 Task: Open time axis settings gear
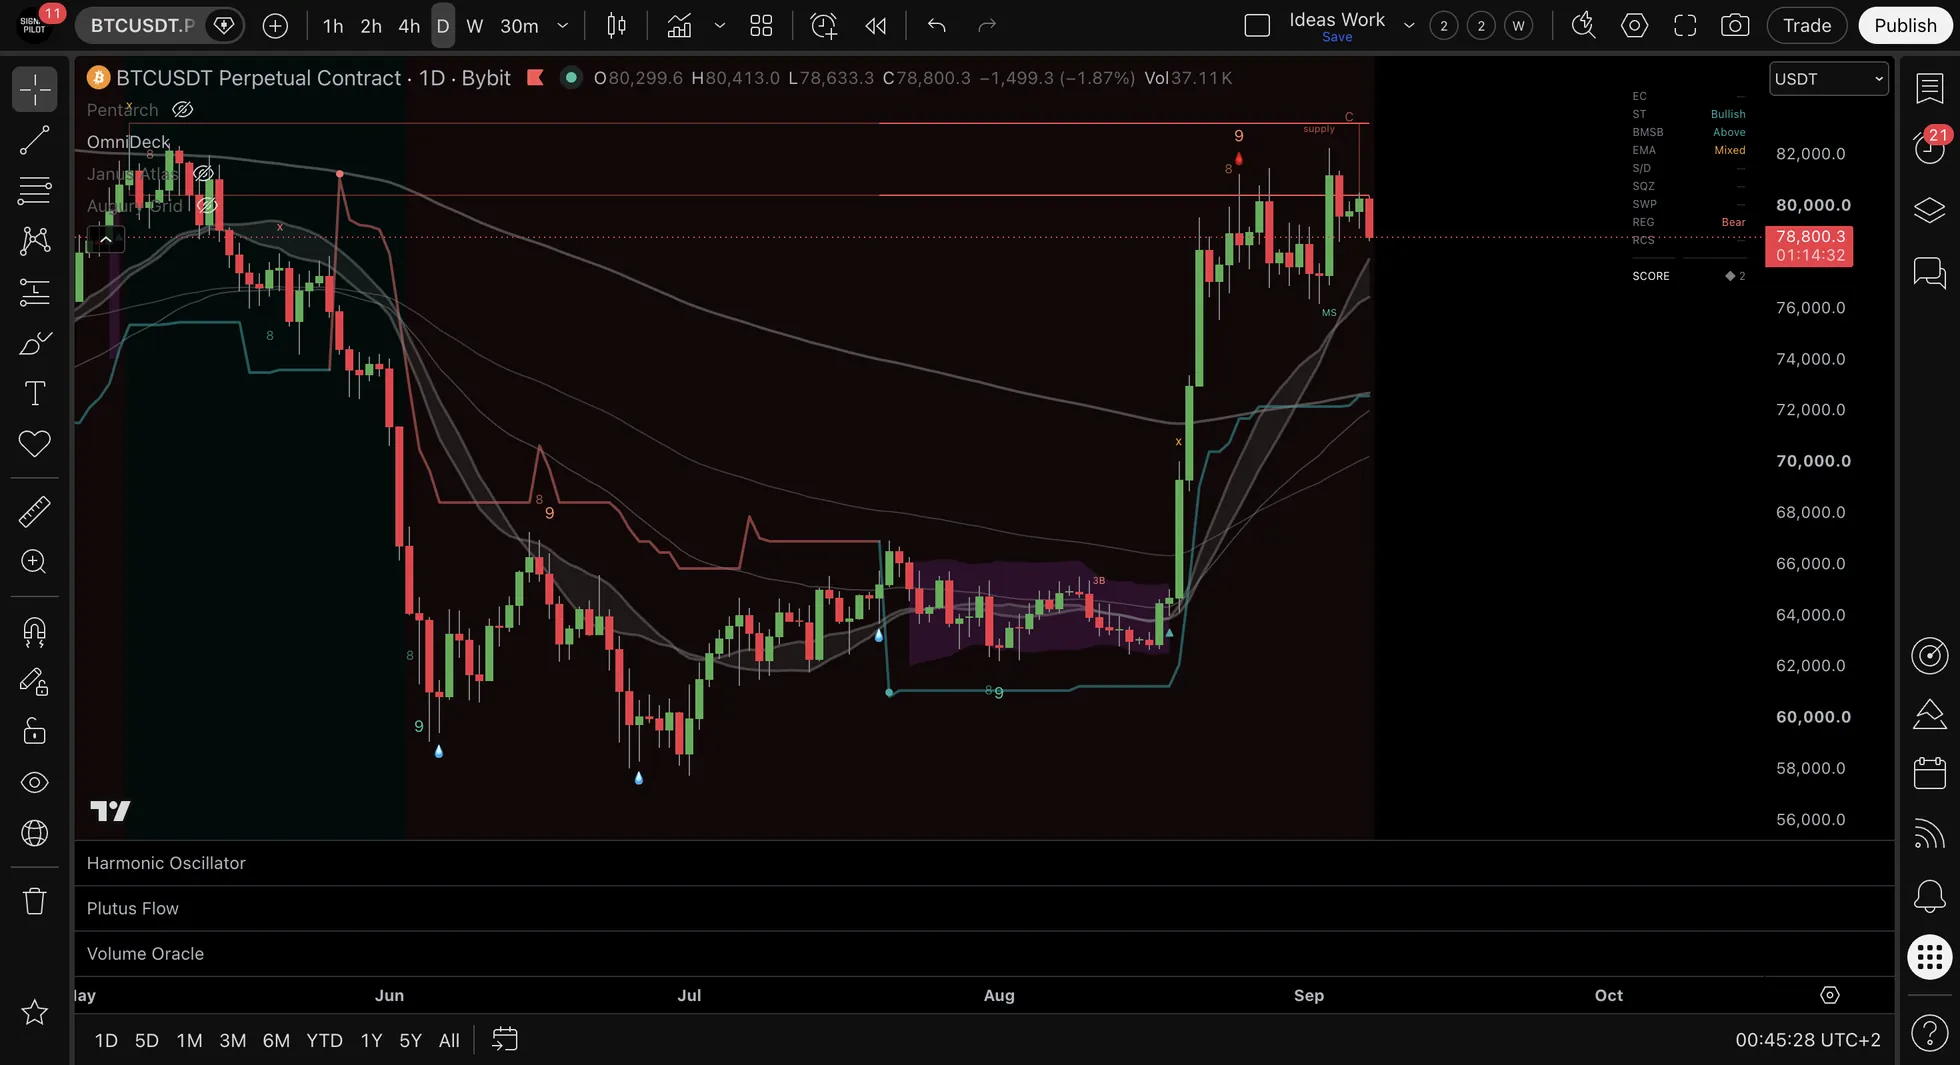click(x=1829, y=995)
